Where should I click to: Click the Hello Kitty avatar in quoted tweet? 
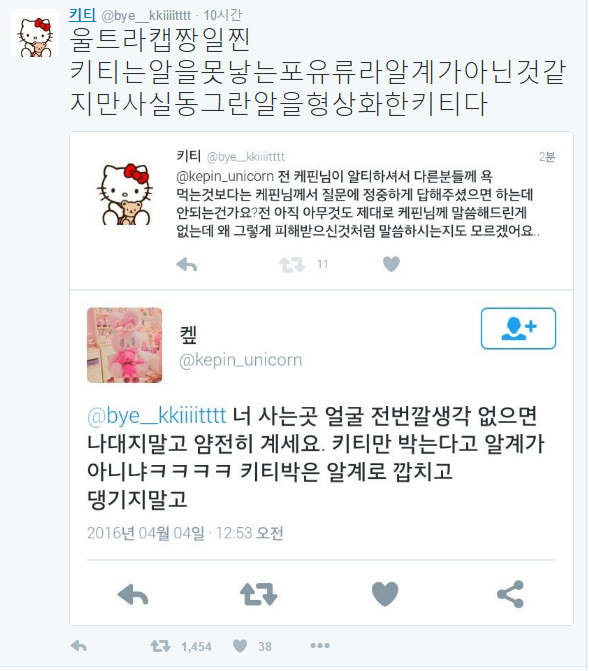125,193
